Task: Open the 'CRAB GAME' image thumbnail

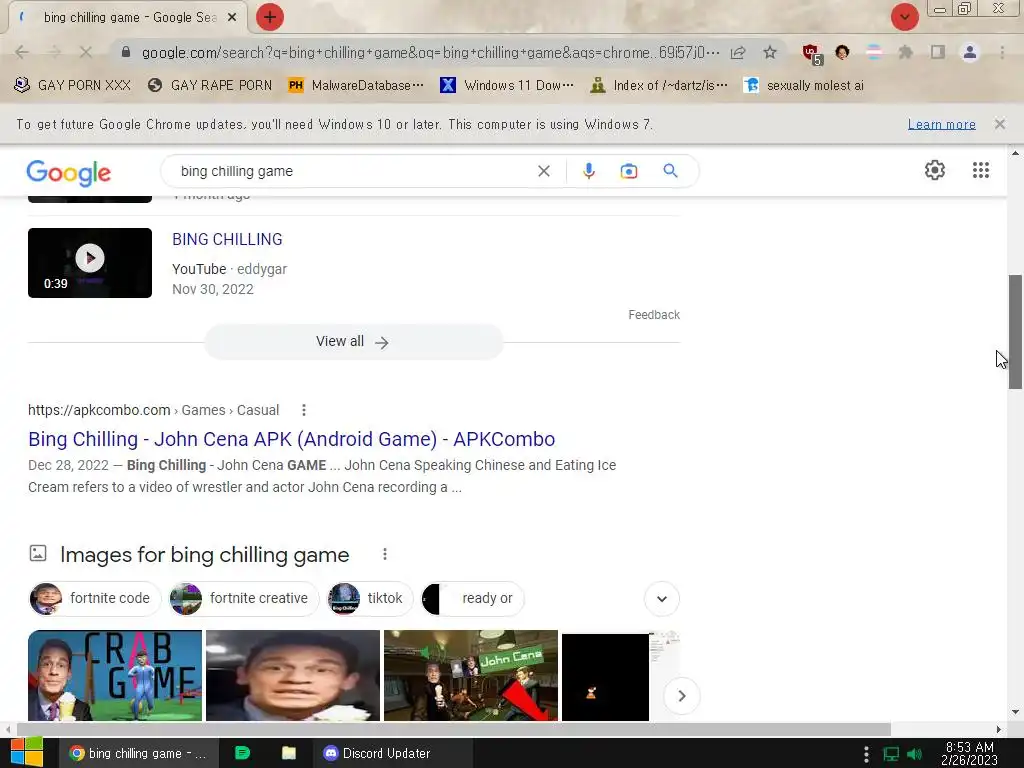Action: 115,675
